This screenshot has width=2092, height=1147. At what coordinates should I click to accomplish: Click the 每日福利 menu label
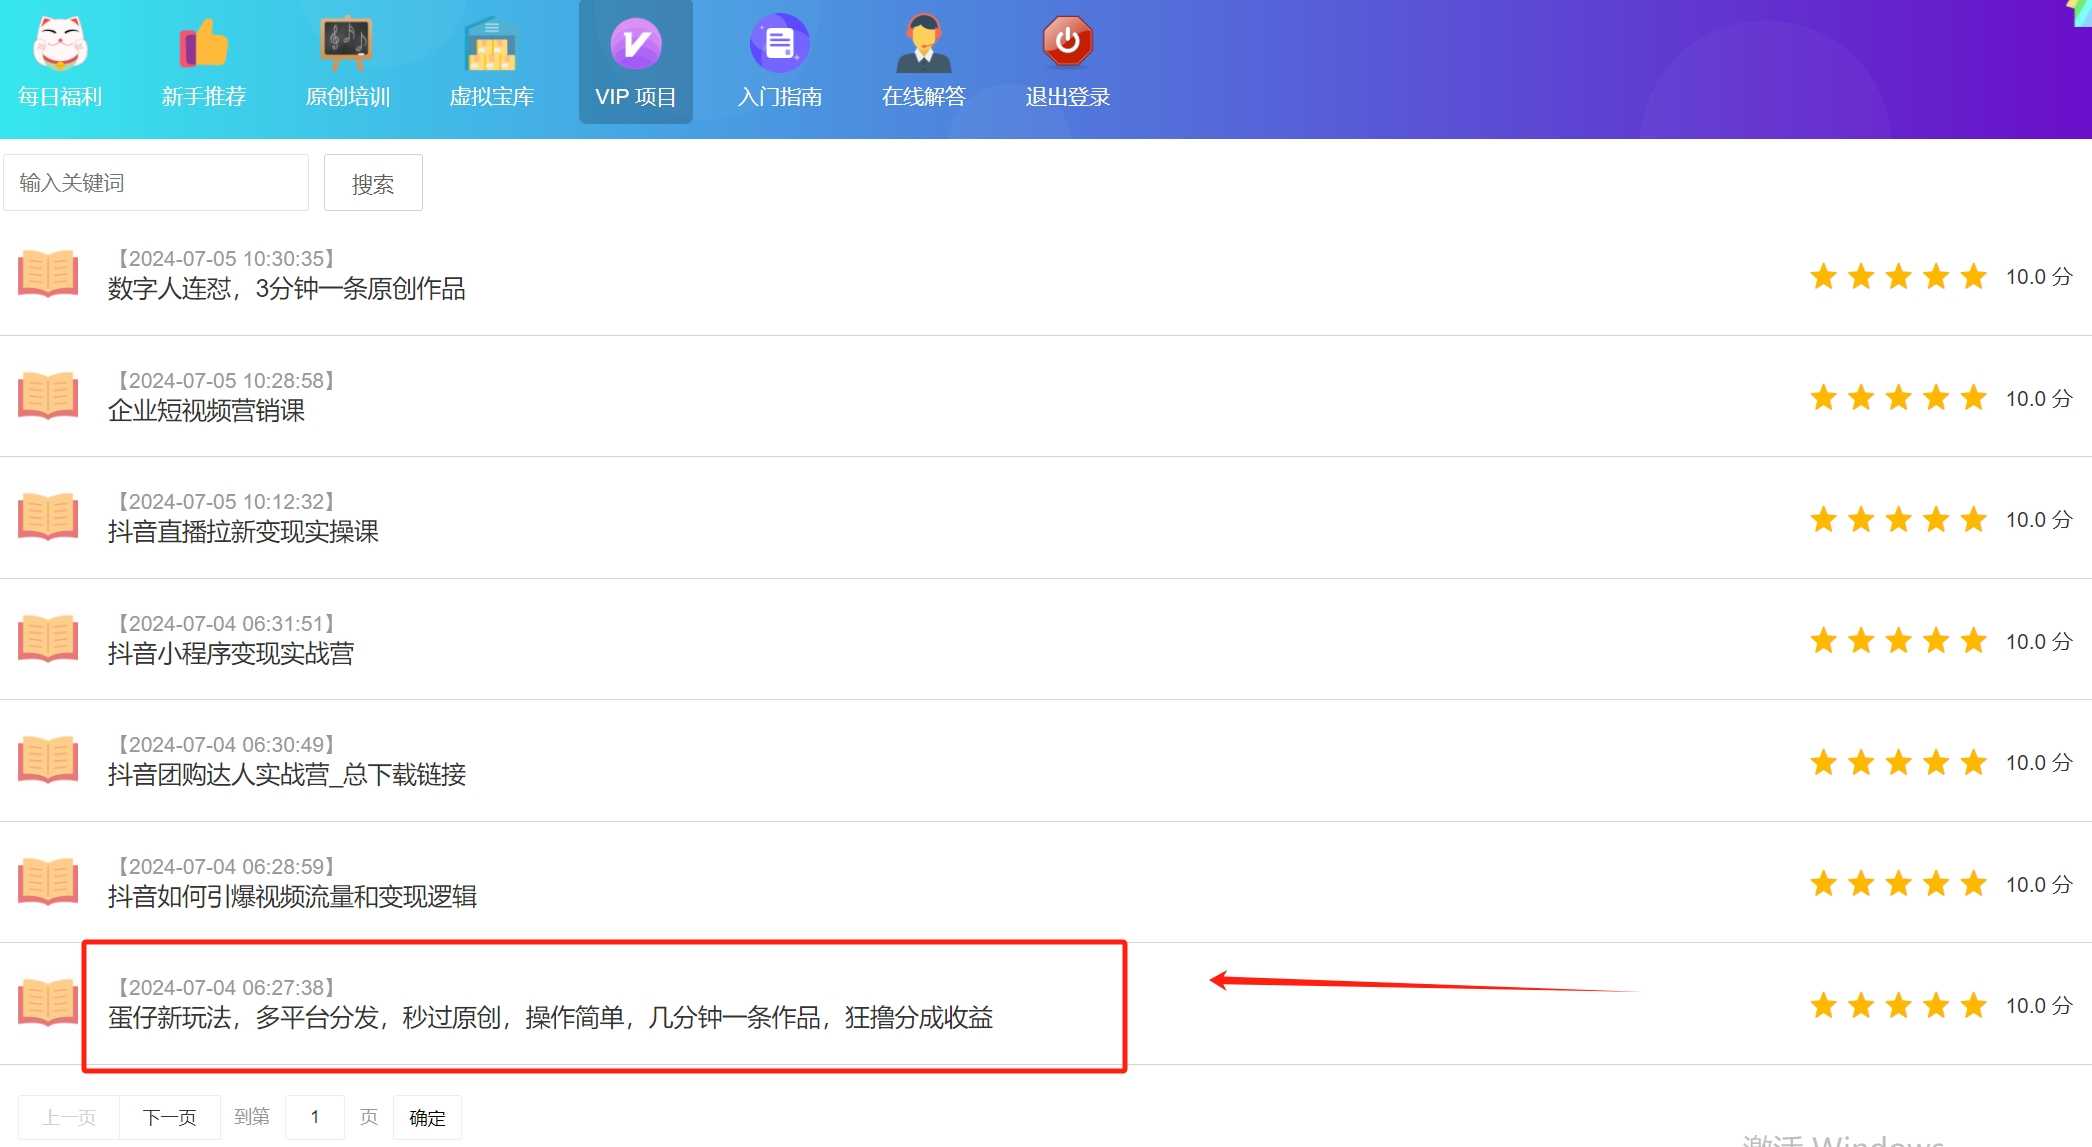60,97
